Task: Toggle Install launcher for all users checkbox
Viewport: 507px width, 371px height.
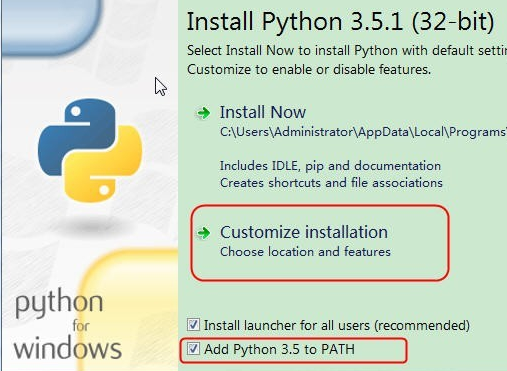Action: tap(193, 324)
